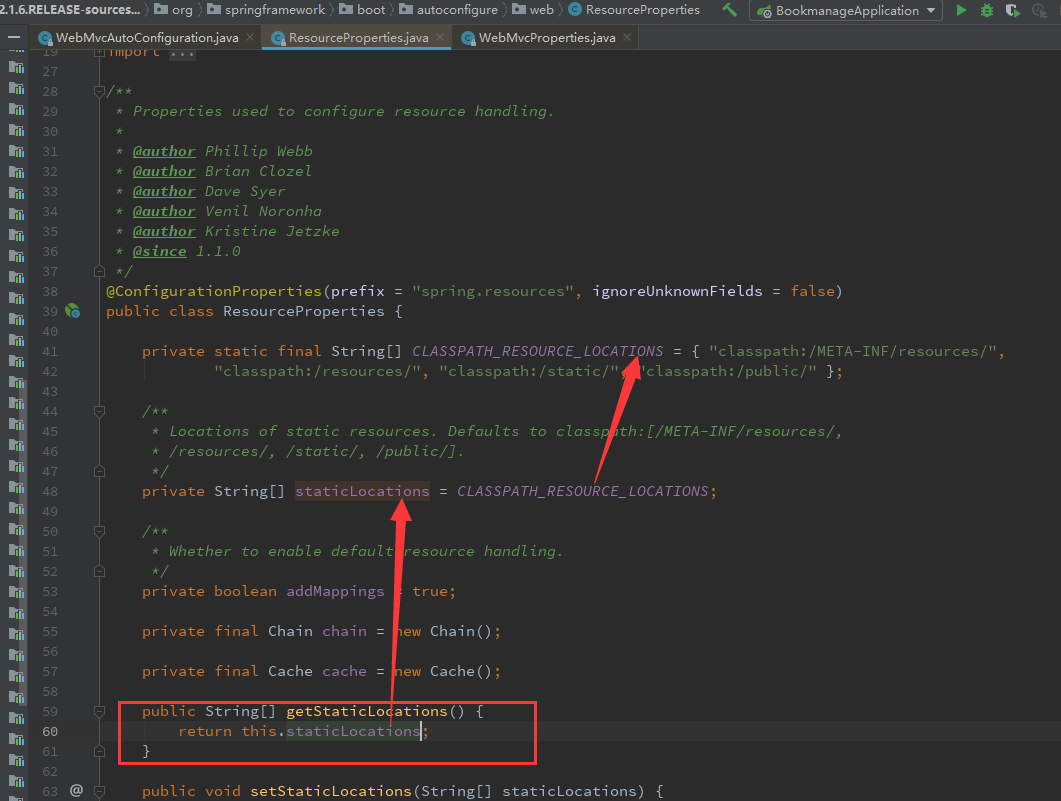Click the @author tag before Phillip Webb

[x=164, y=152]
